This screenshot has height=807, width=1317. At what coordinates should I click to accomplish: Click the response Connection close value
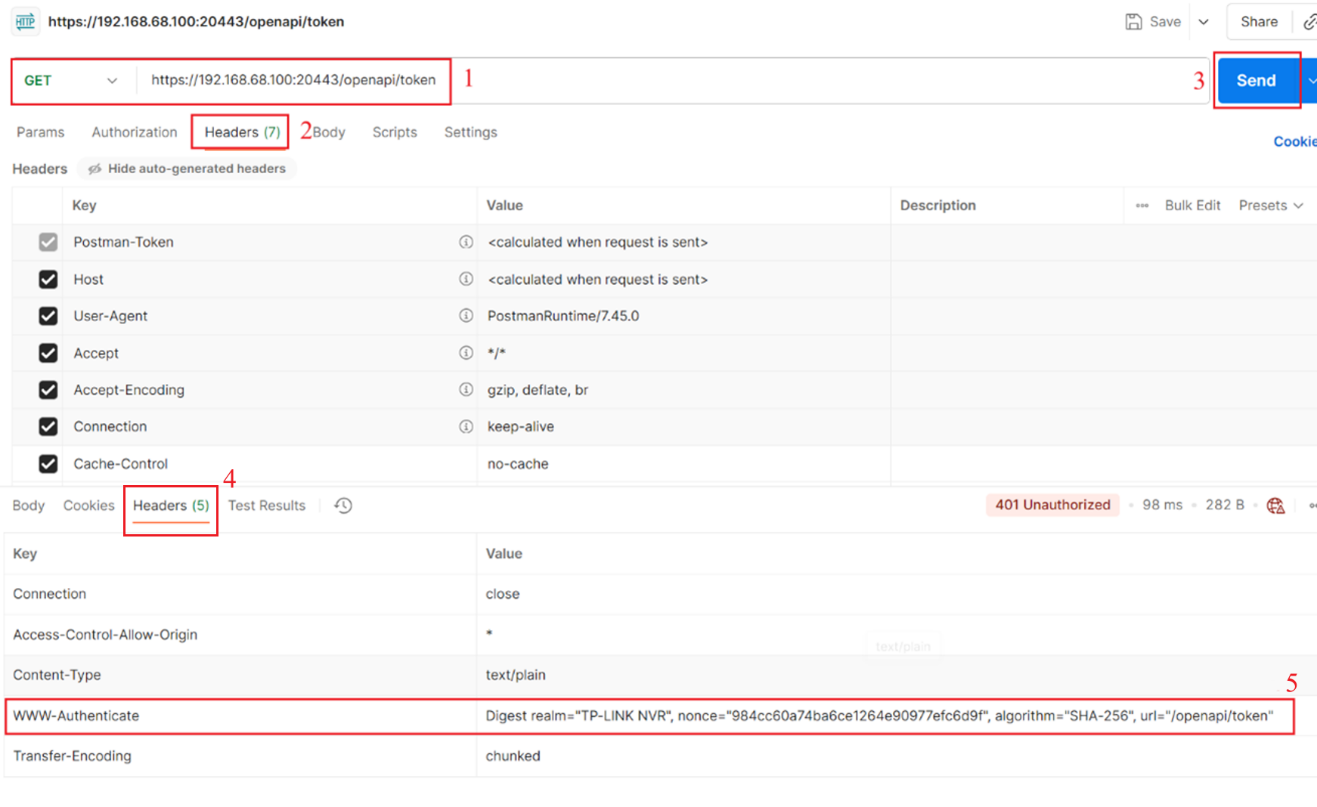click(503, 594)
